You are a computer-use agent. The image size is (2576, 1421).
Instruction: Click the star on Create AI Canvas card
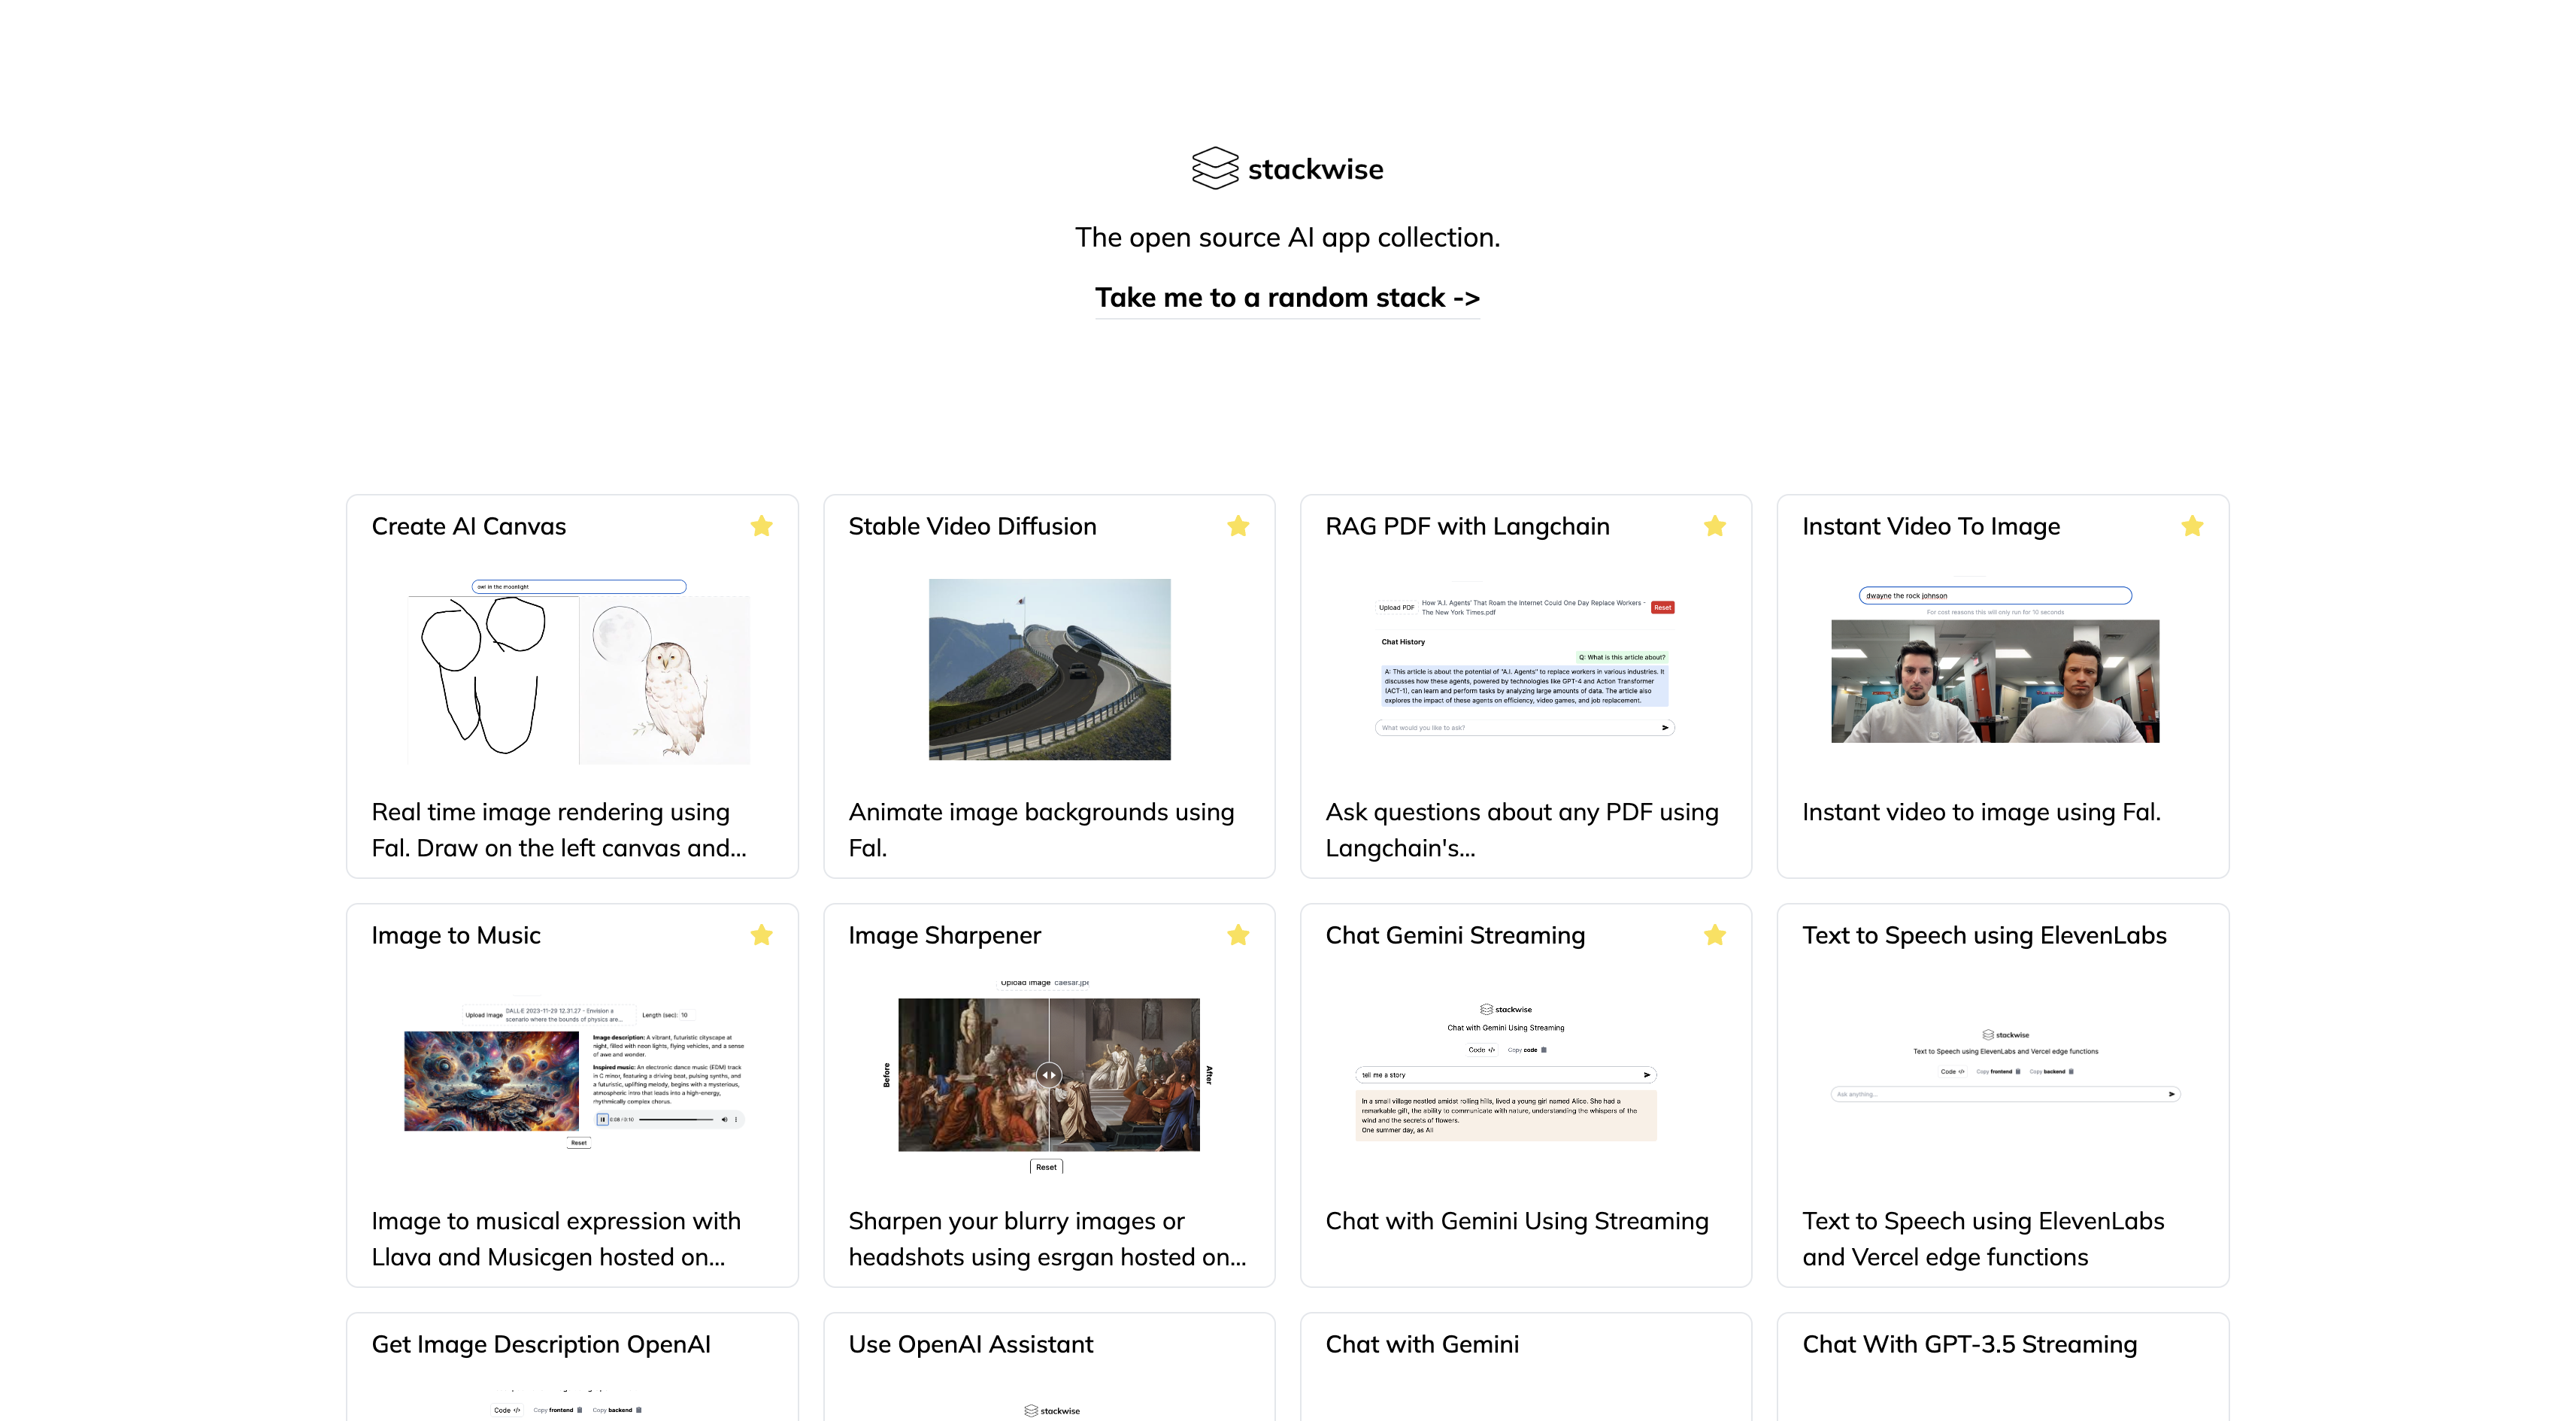point(761,526)
